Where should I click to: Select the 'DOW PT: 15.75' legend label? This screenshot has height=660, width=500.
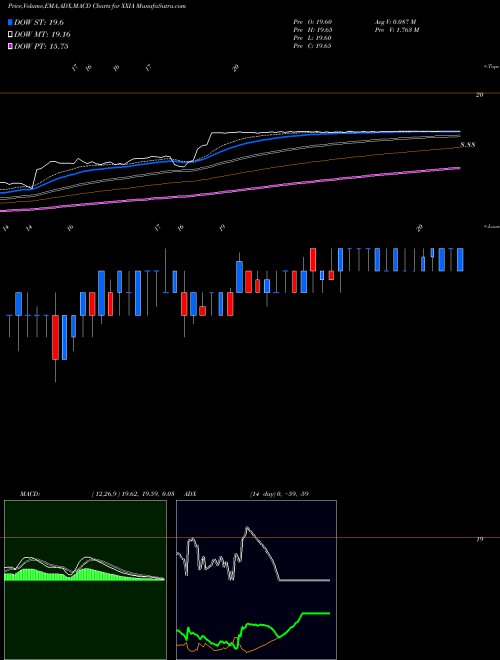[x=41, y=46]
